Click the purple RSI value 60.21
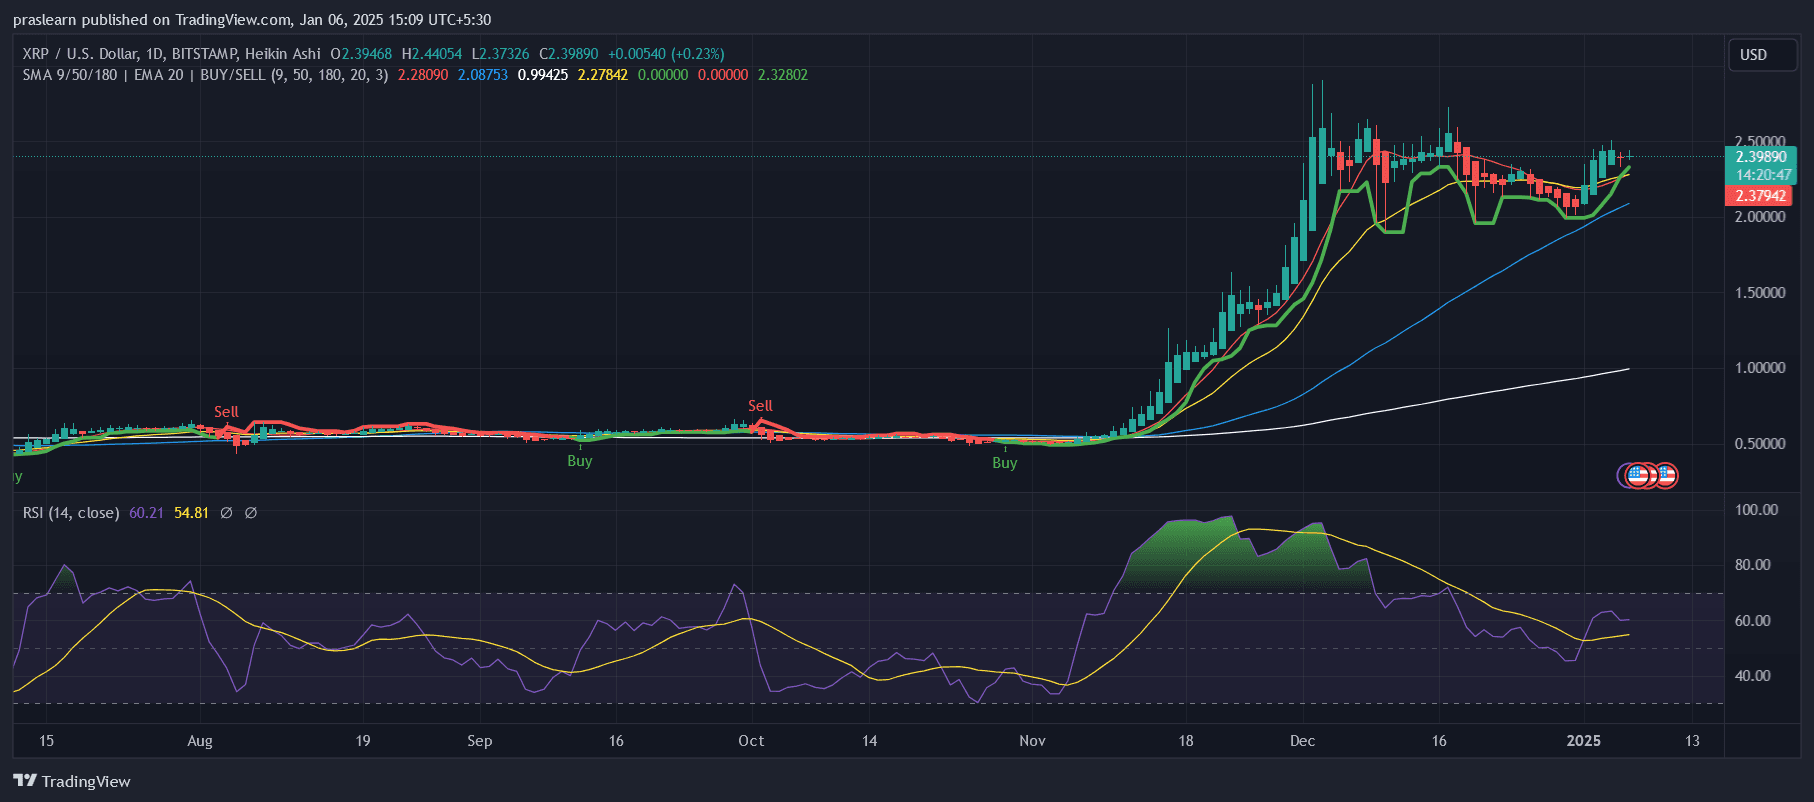This screenshot has height=802, width=1814. click(146, 513)
